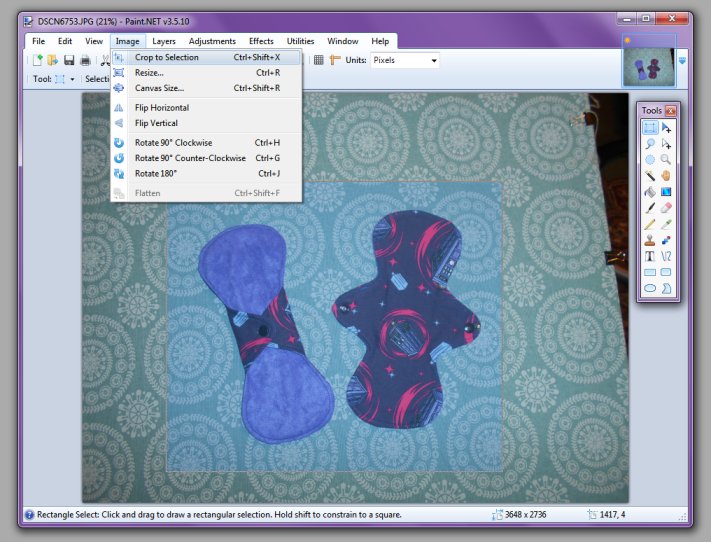Open the Units dropdown showing Pixels
Image resolution: width=711 pixels, height=542 pixels.
pyautogui.click(x=405, y=60)
